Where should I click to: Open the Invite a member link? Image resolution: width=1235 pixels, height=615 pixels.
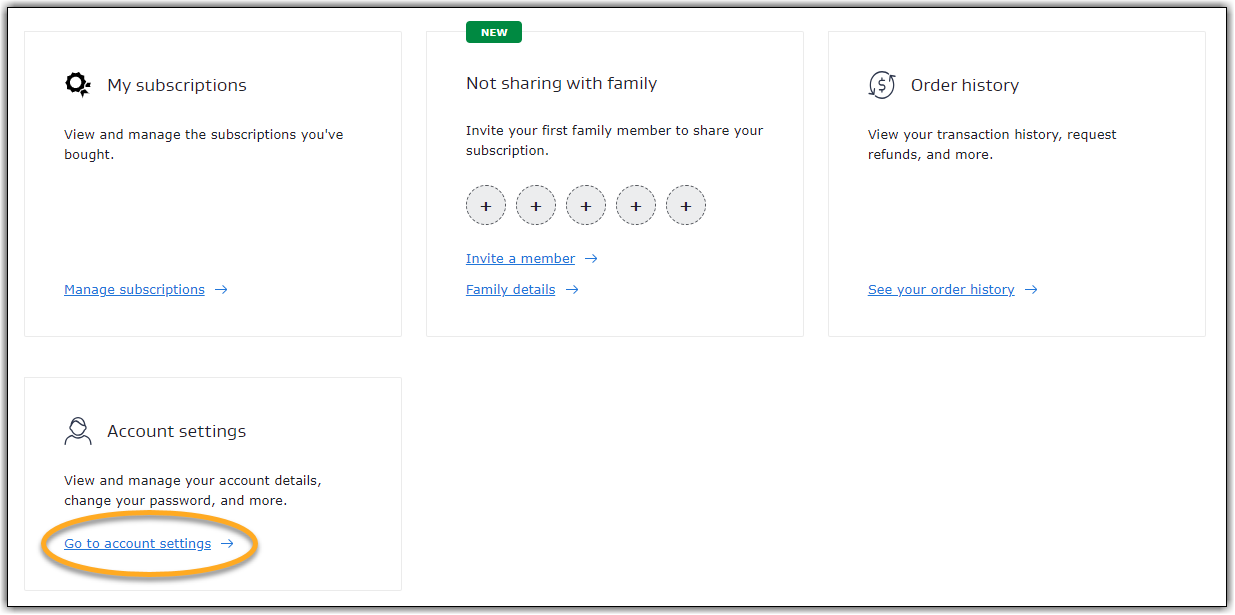pos(520,259)
